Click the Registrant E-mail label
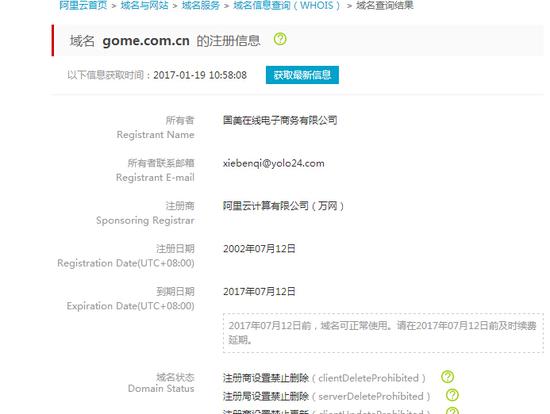 pyautogui.click(x=155, y=178)
